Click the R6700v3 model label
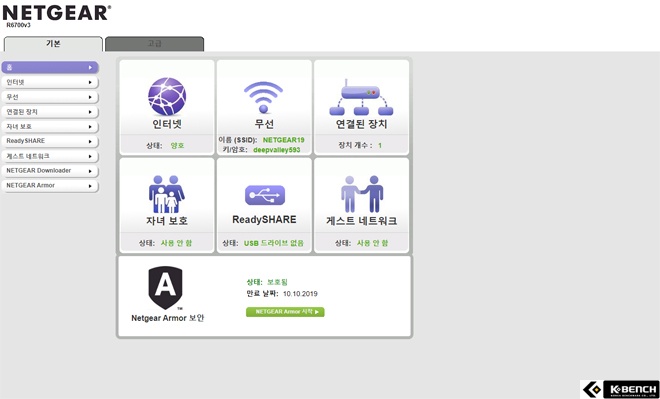660x399 pixels. (x=19, y=25)
